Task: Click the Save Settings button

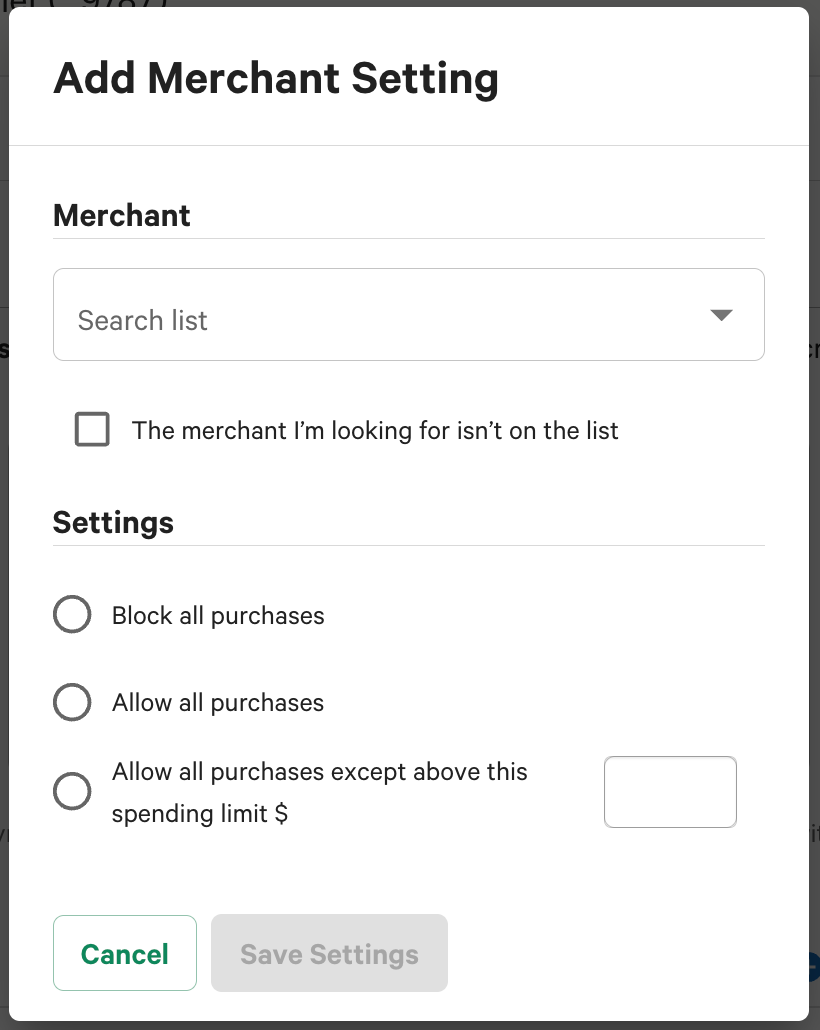Action: tap(329, 954)
